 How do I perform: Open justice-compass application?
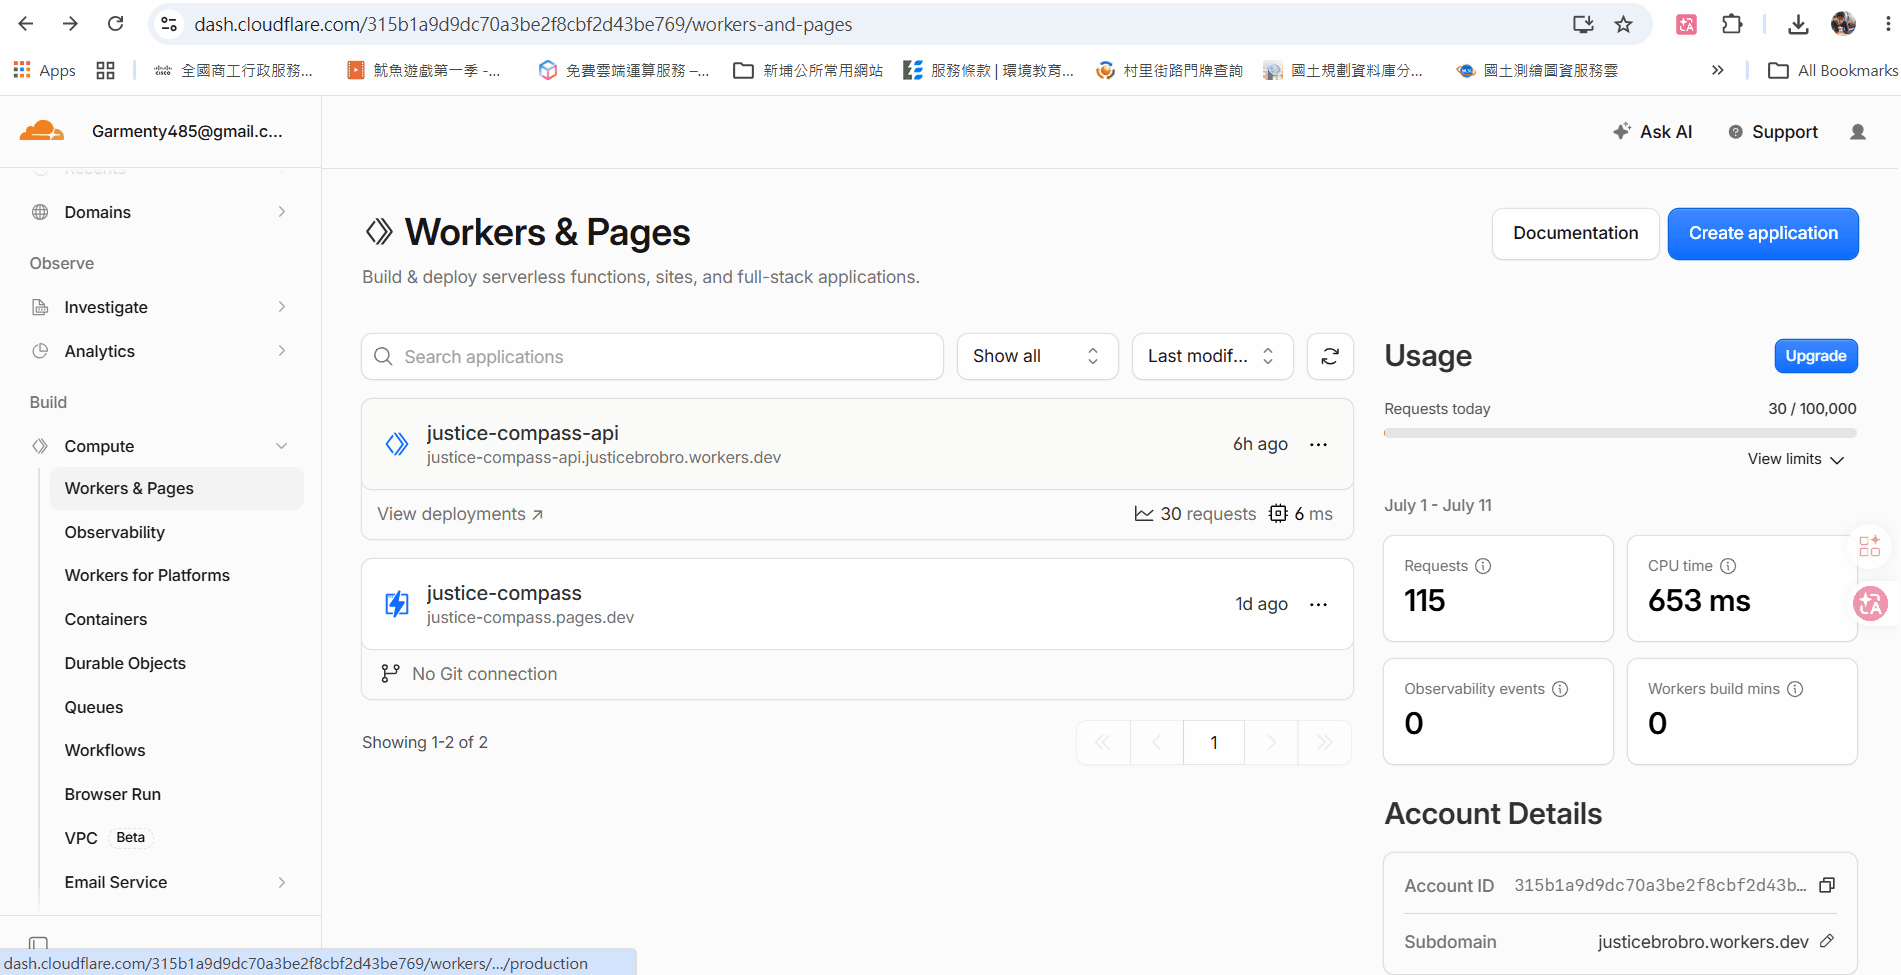tap(504, 593)
